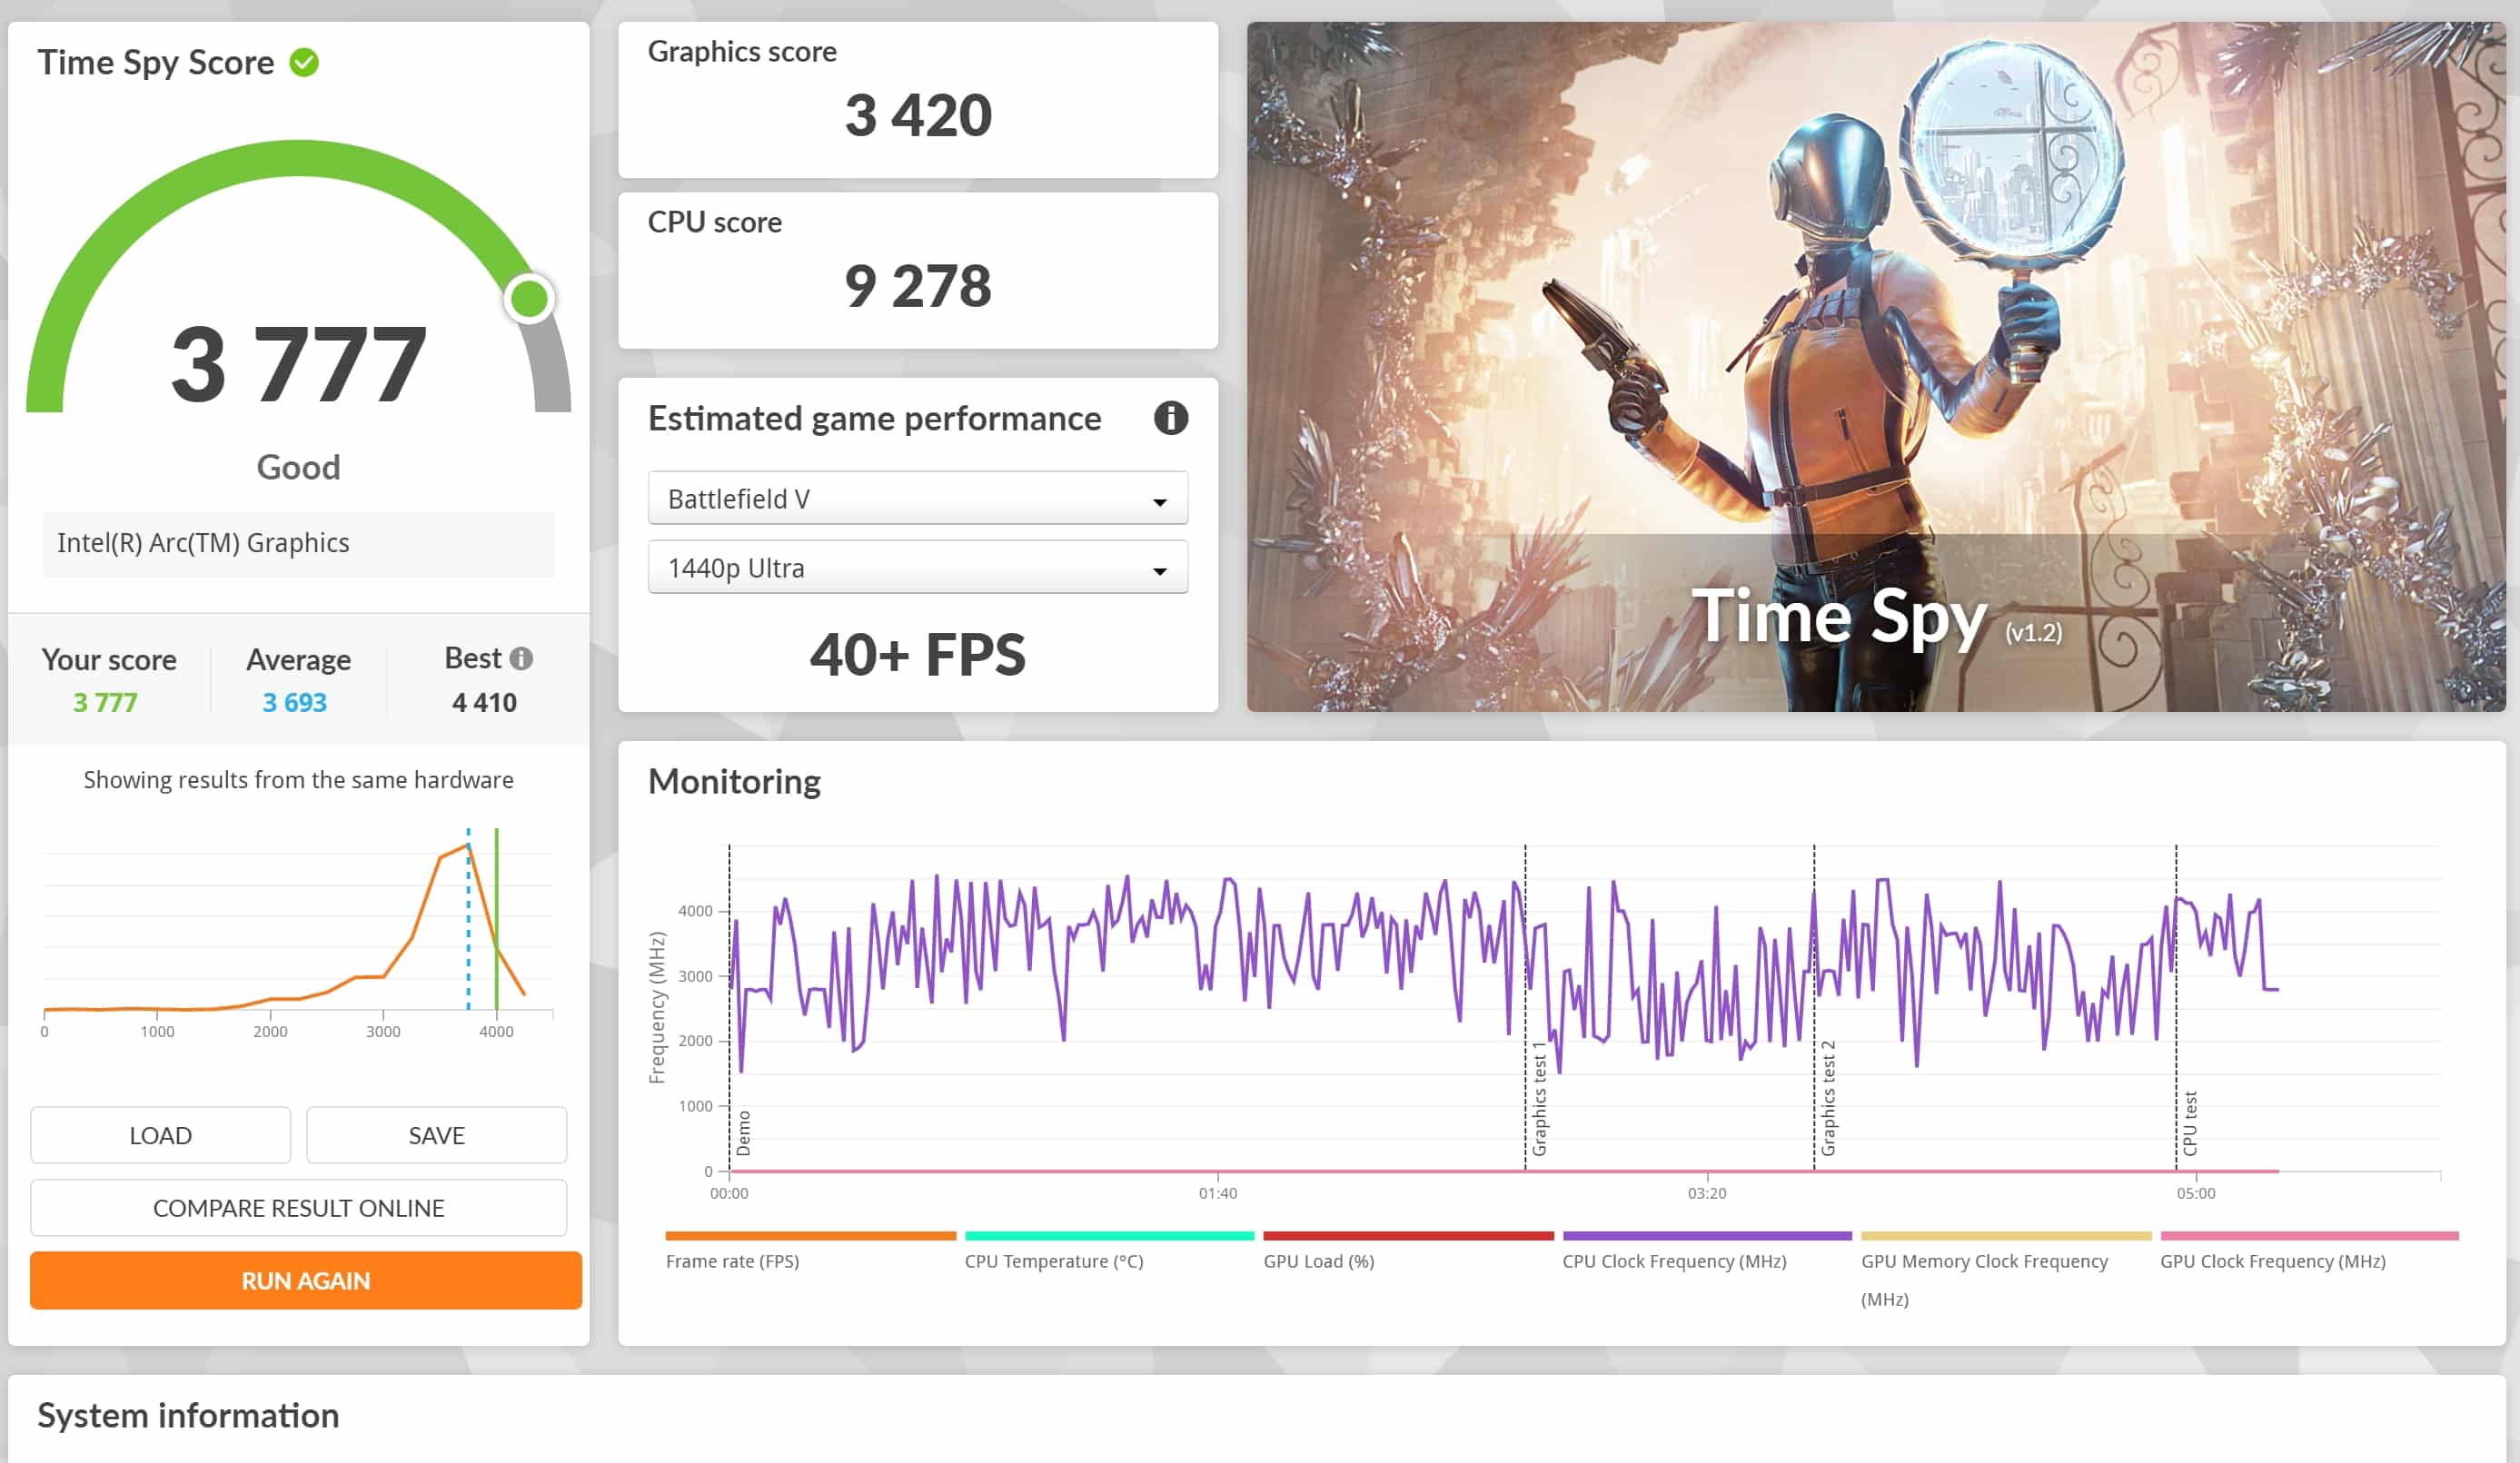The height and width of the screenshot is (1463, 2520).
Task: Toggle Frame rate (FPS) legend series
Action: coord(732,1261)
